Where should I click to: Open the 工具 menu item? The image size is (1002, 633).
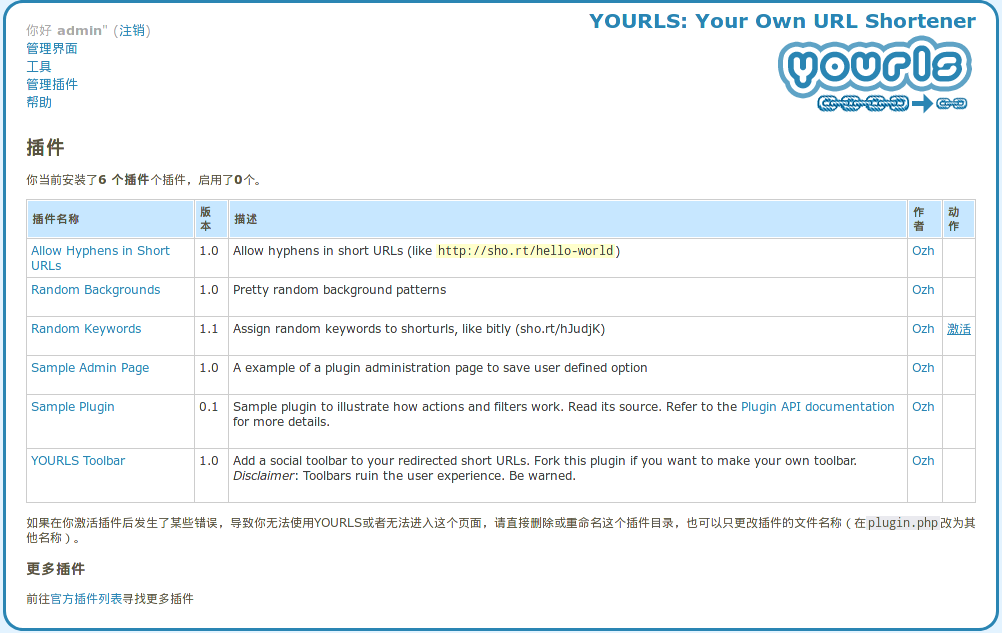(x=39, y=67)
